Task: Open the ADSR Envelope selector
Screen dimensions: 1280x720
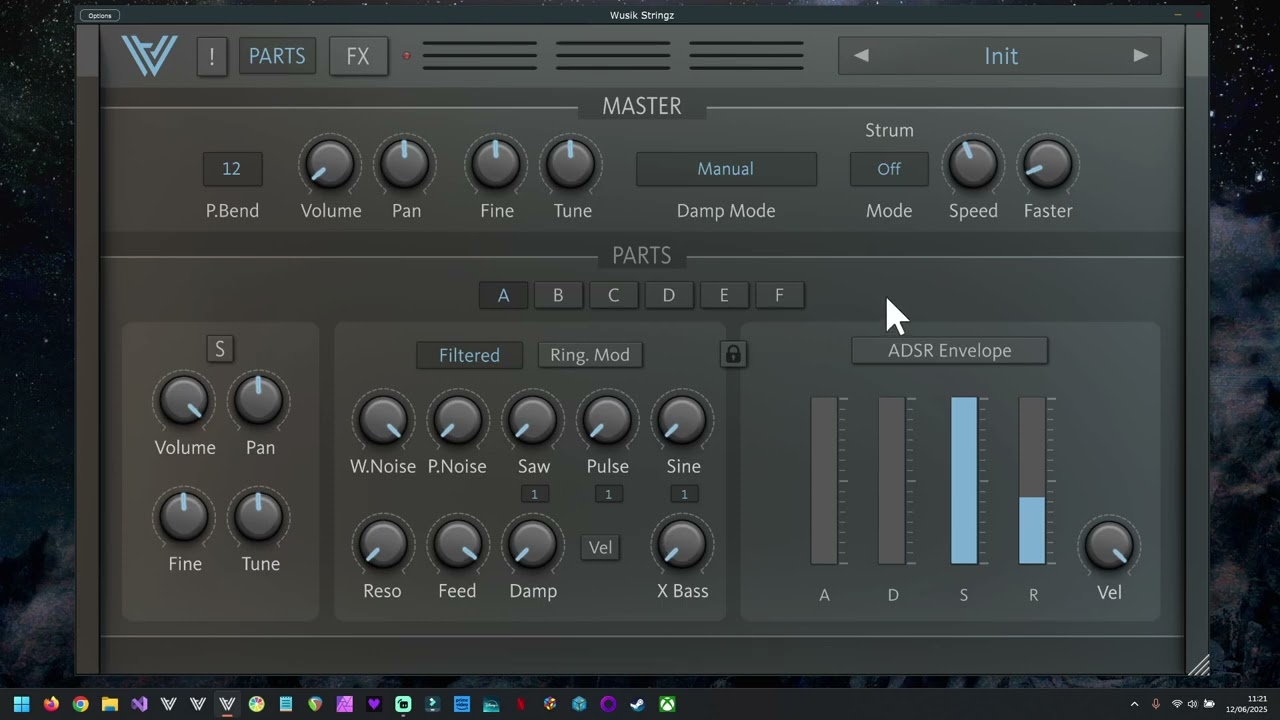Action: (x=949, y=351)
